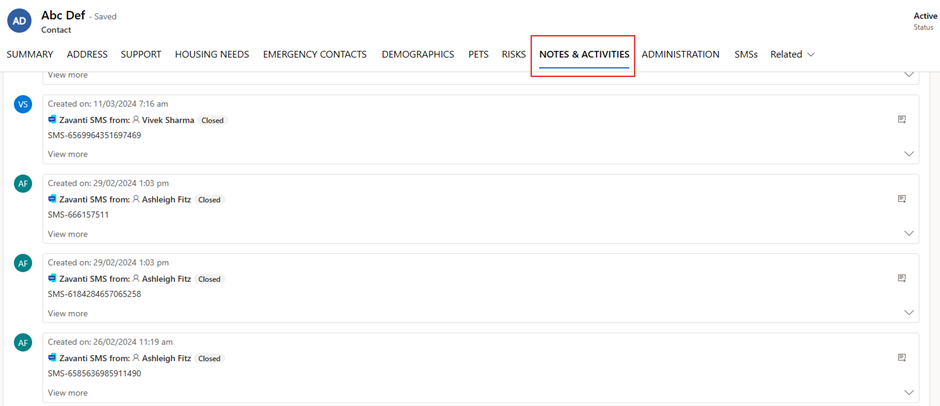This screenshot has width=940, height=406.
Task: Click Created on: 26/02/2024 11:19 am
Action: click(110, 342)
